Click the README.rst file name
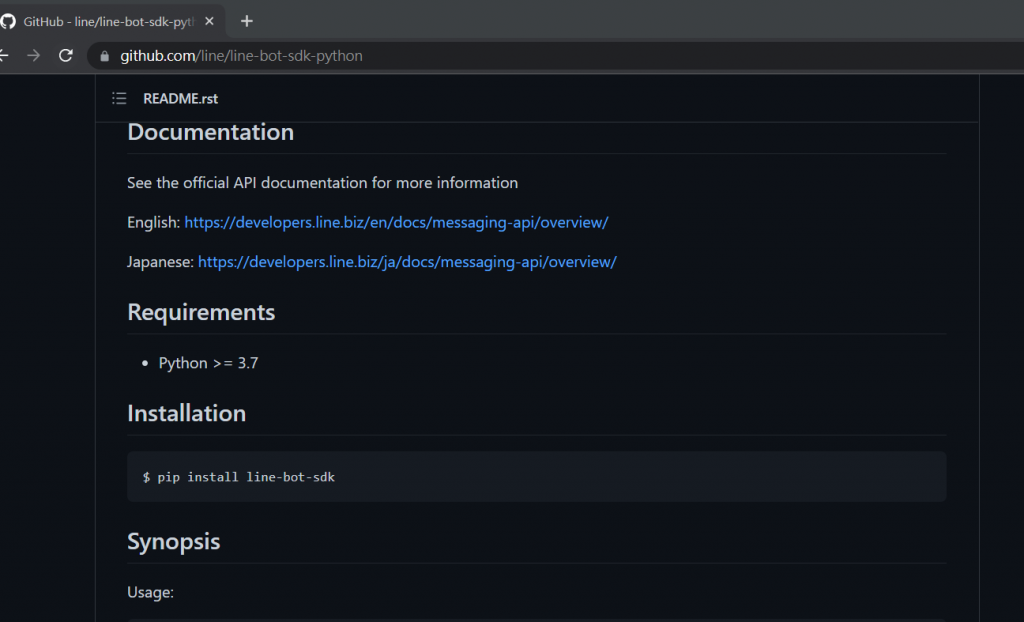The height and width of the screenshot is (622, 1024). tap(180, 99)
